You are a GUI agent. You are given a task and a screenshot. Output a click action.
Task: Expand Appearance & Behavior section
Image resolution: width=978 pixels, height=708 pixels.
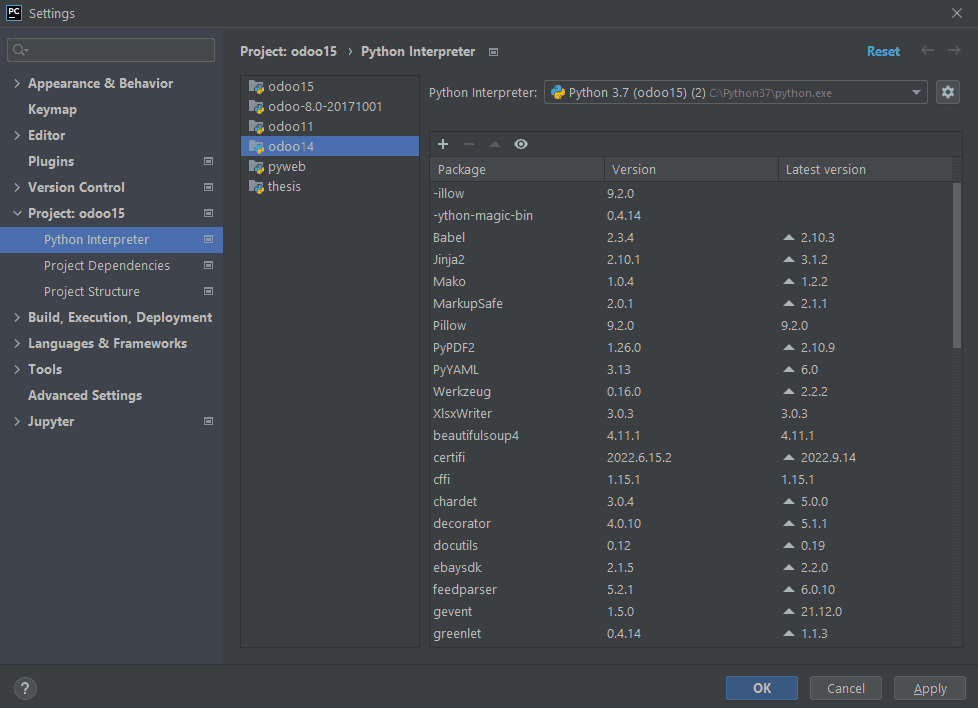click(17, 83)
